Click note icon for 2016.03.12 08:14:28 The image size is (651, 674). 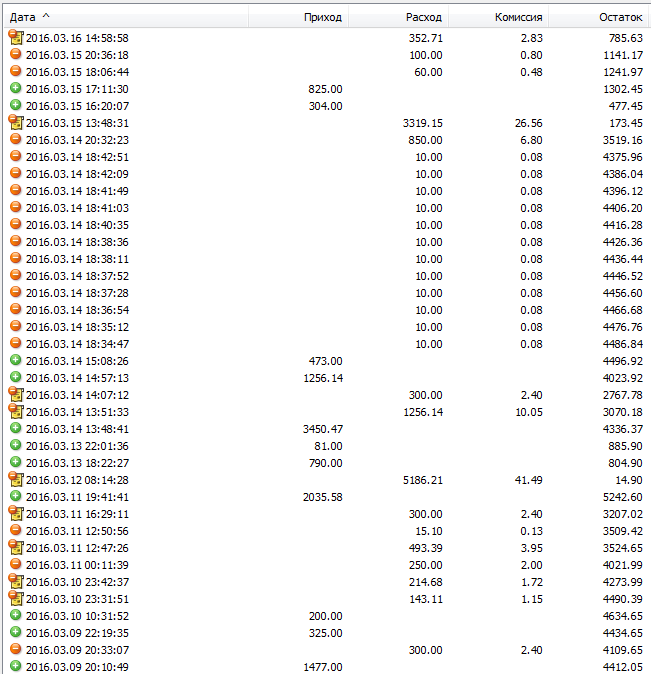coord(16,479)
